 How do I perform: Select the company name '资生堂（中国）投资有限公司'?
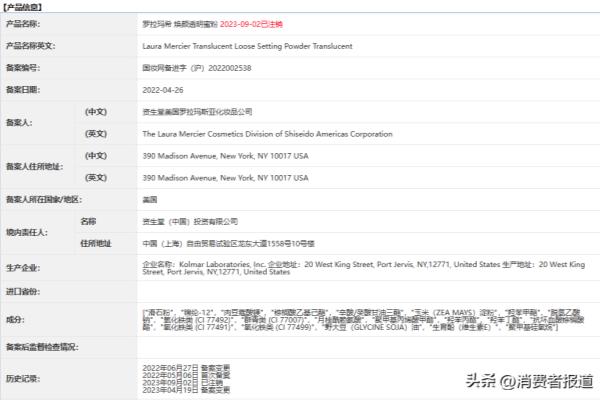pyautogui.click(x=190, y=222)
